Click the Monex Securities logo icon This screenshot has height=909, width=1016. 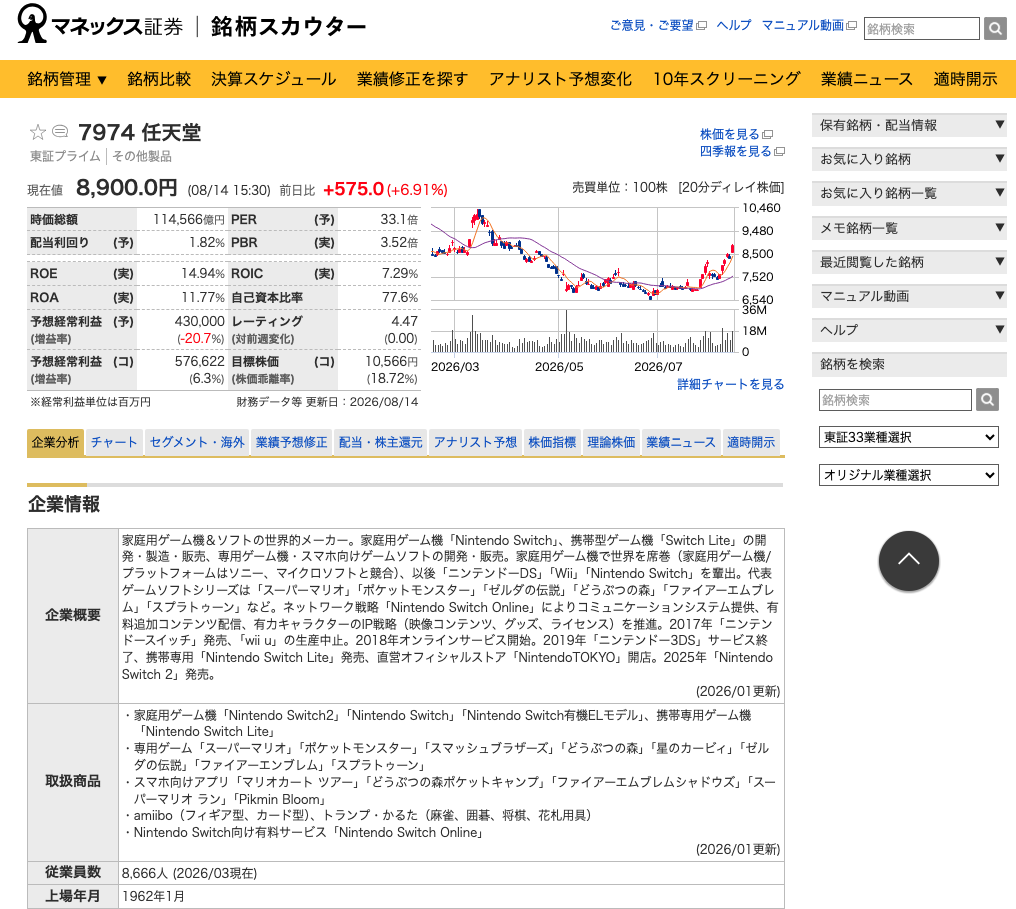[32, 23]
